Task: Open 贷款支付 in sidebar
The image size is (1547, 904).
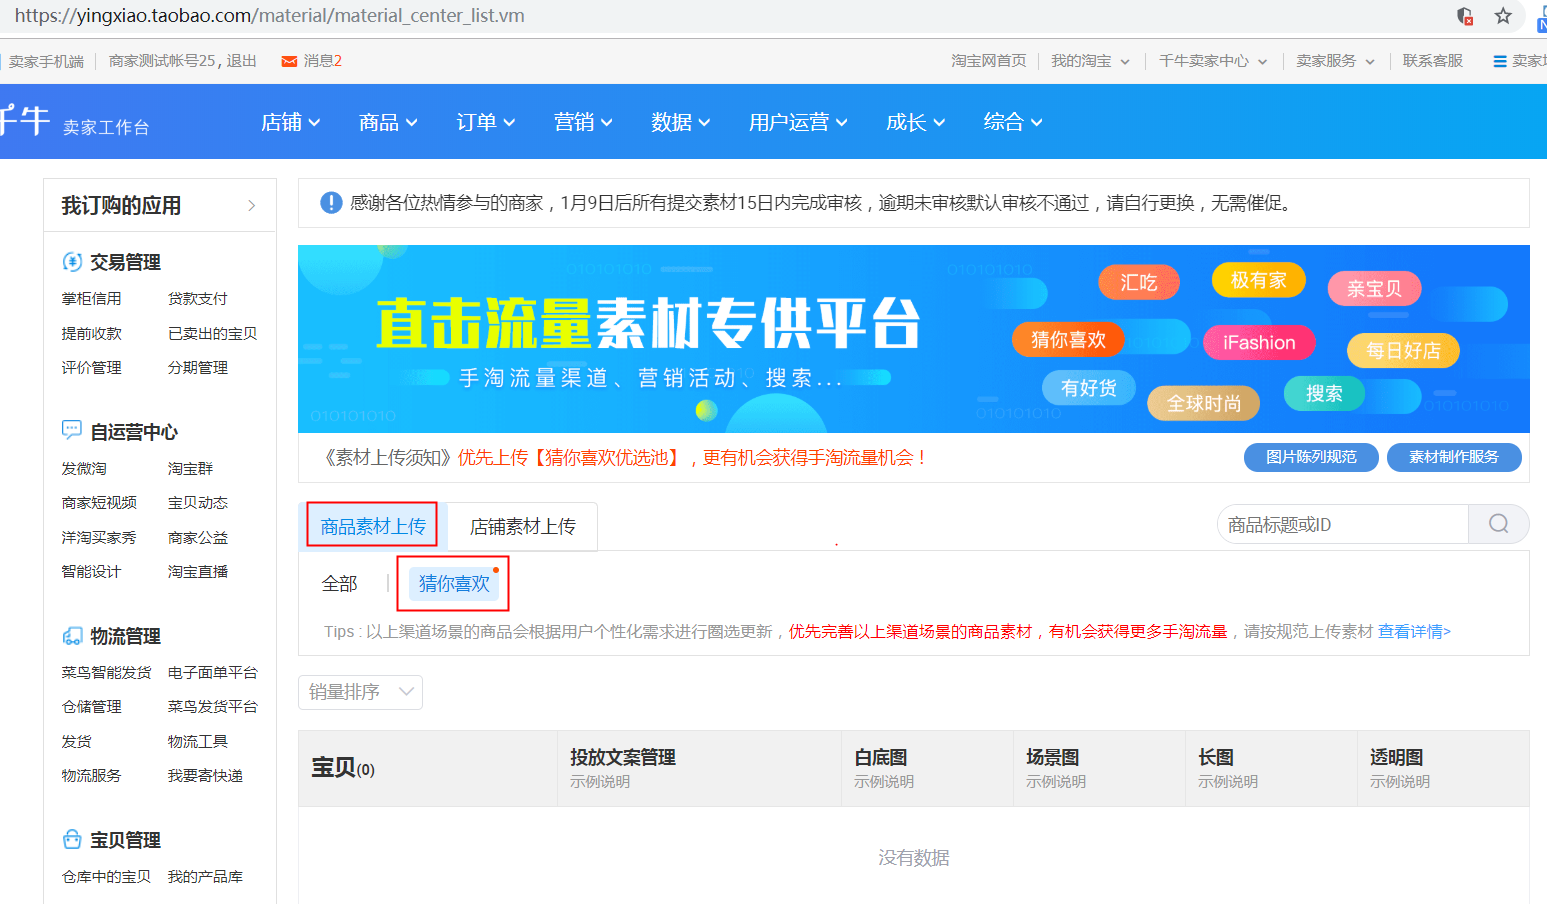Action: tap(198, 299)
